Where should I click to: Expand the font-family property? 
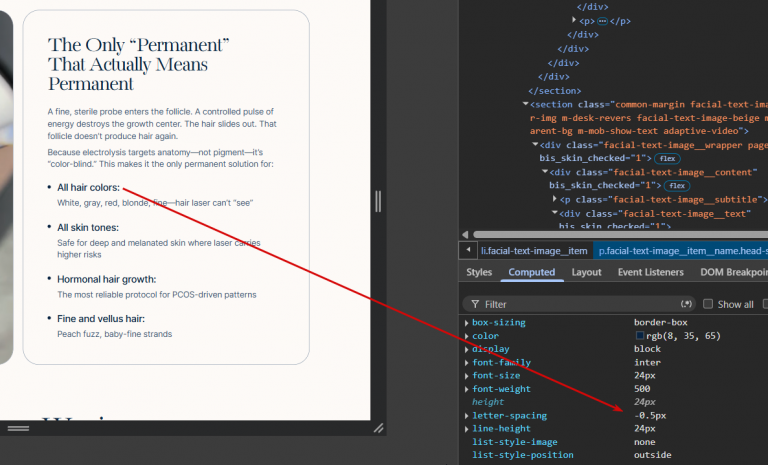point(467,363)
